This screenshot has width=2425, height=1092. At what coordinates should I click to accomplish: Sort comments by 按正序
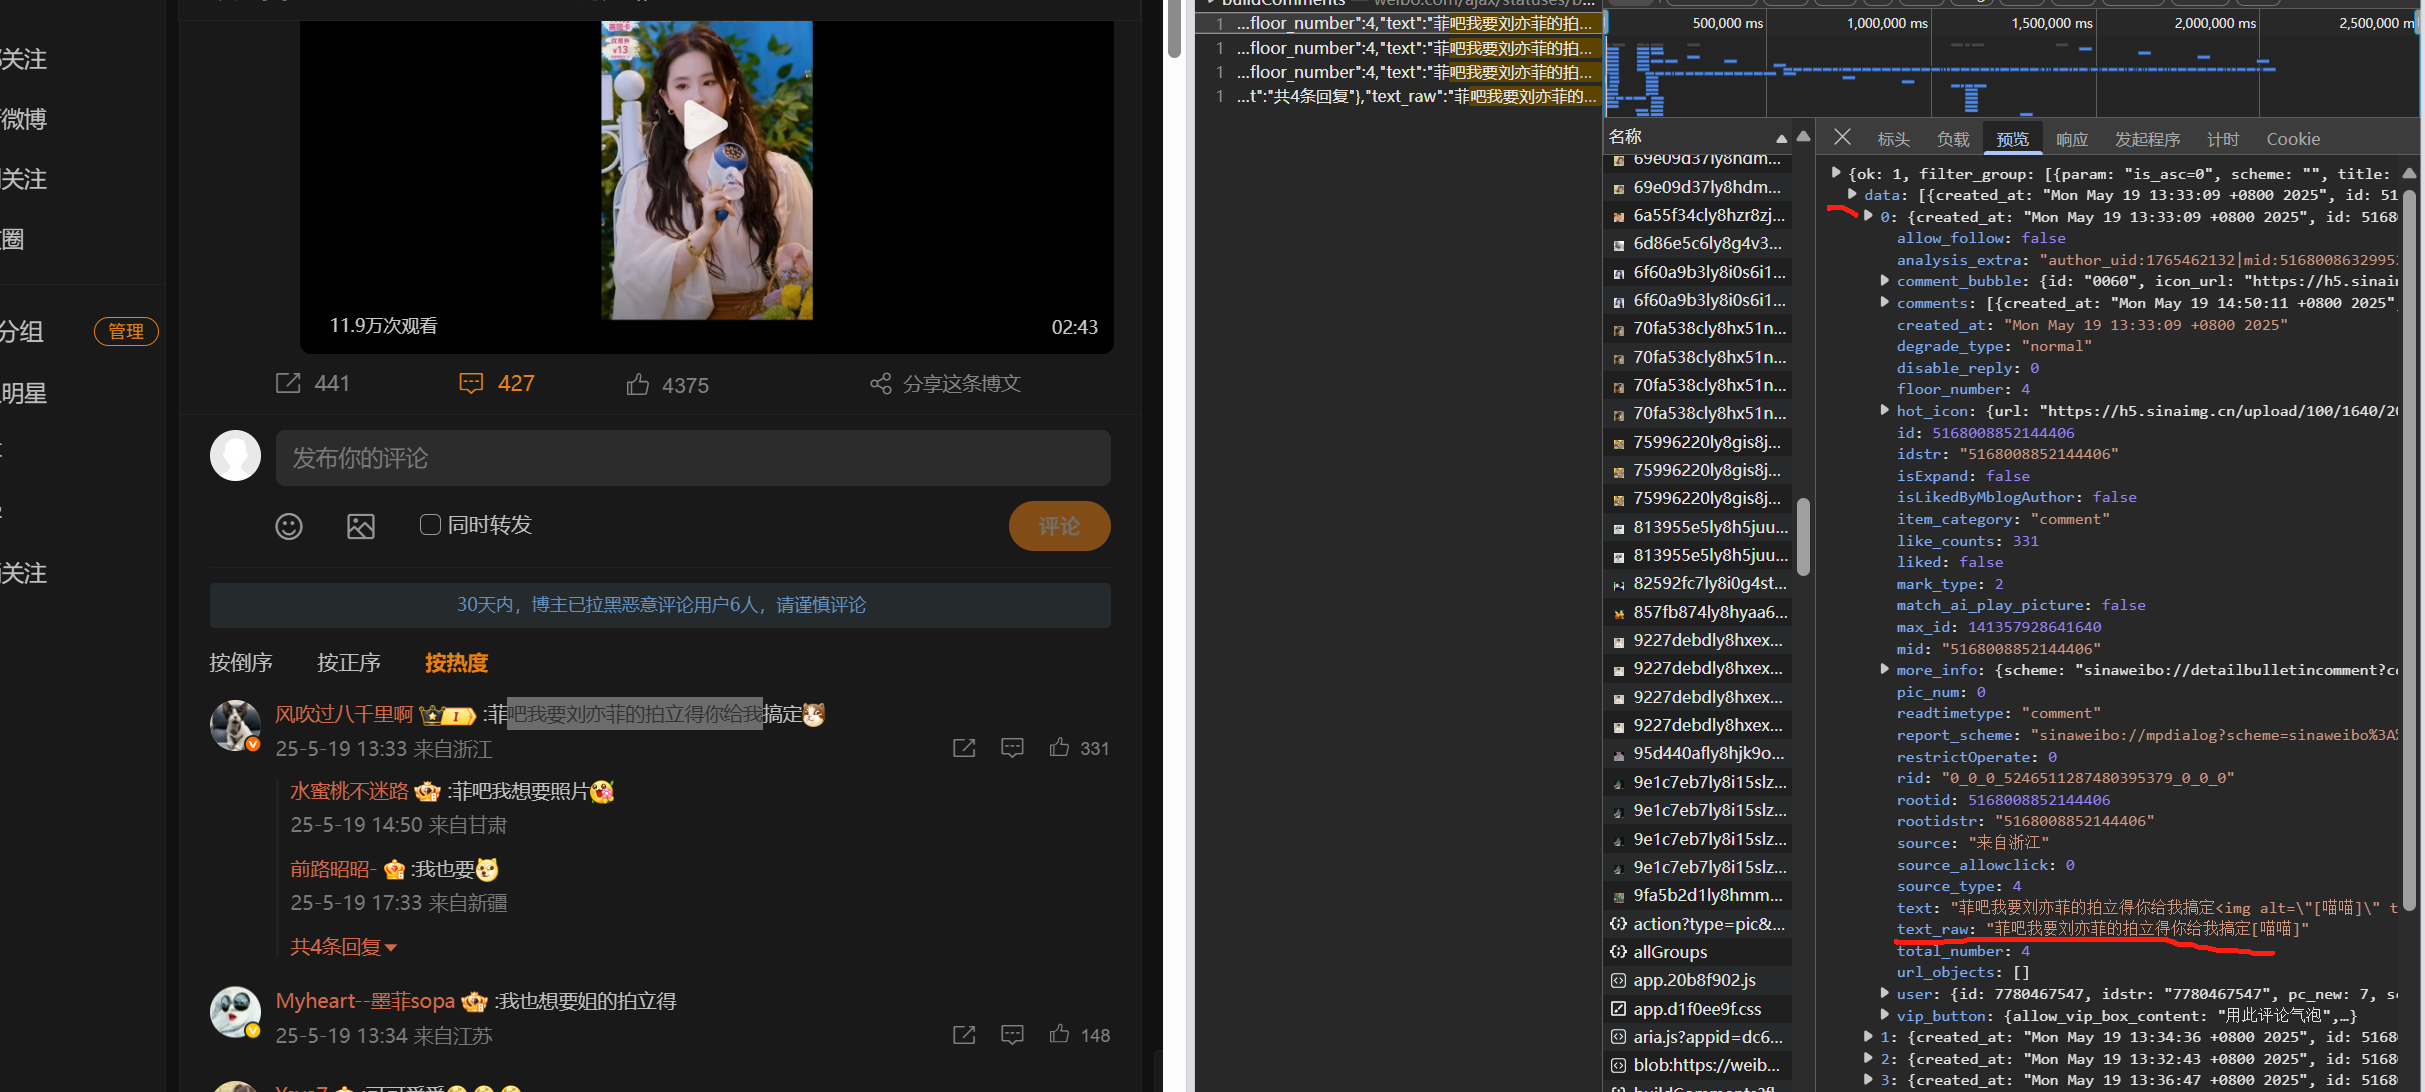(x=349, y=663)
